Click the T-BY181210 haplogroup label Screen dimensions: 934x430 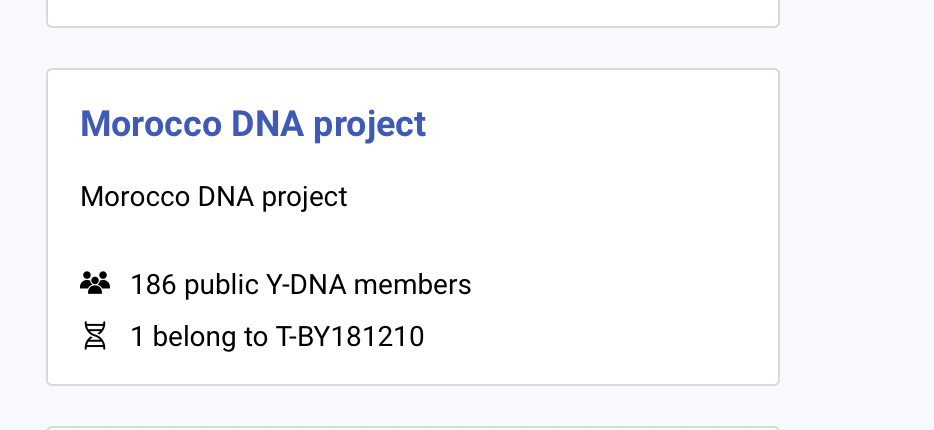(x=349, y=337)
